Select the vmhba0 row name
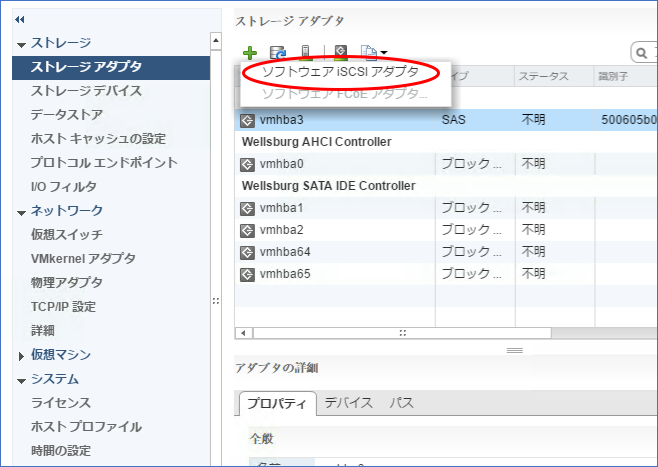 pyautogui.click(x=282, y=164)
